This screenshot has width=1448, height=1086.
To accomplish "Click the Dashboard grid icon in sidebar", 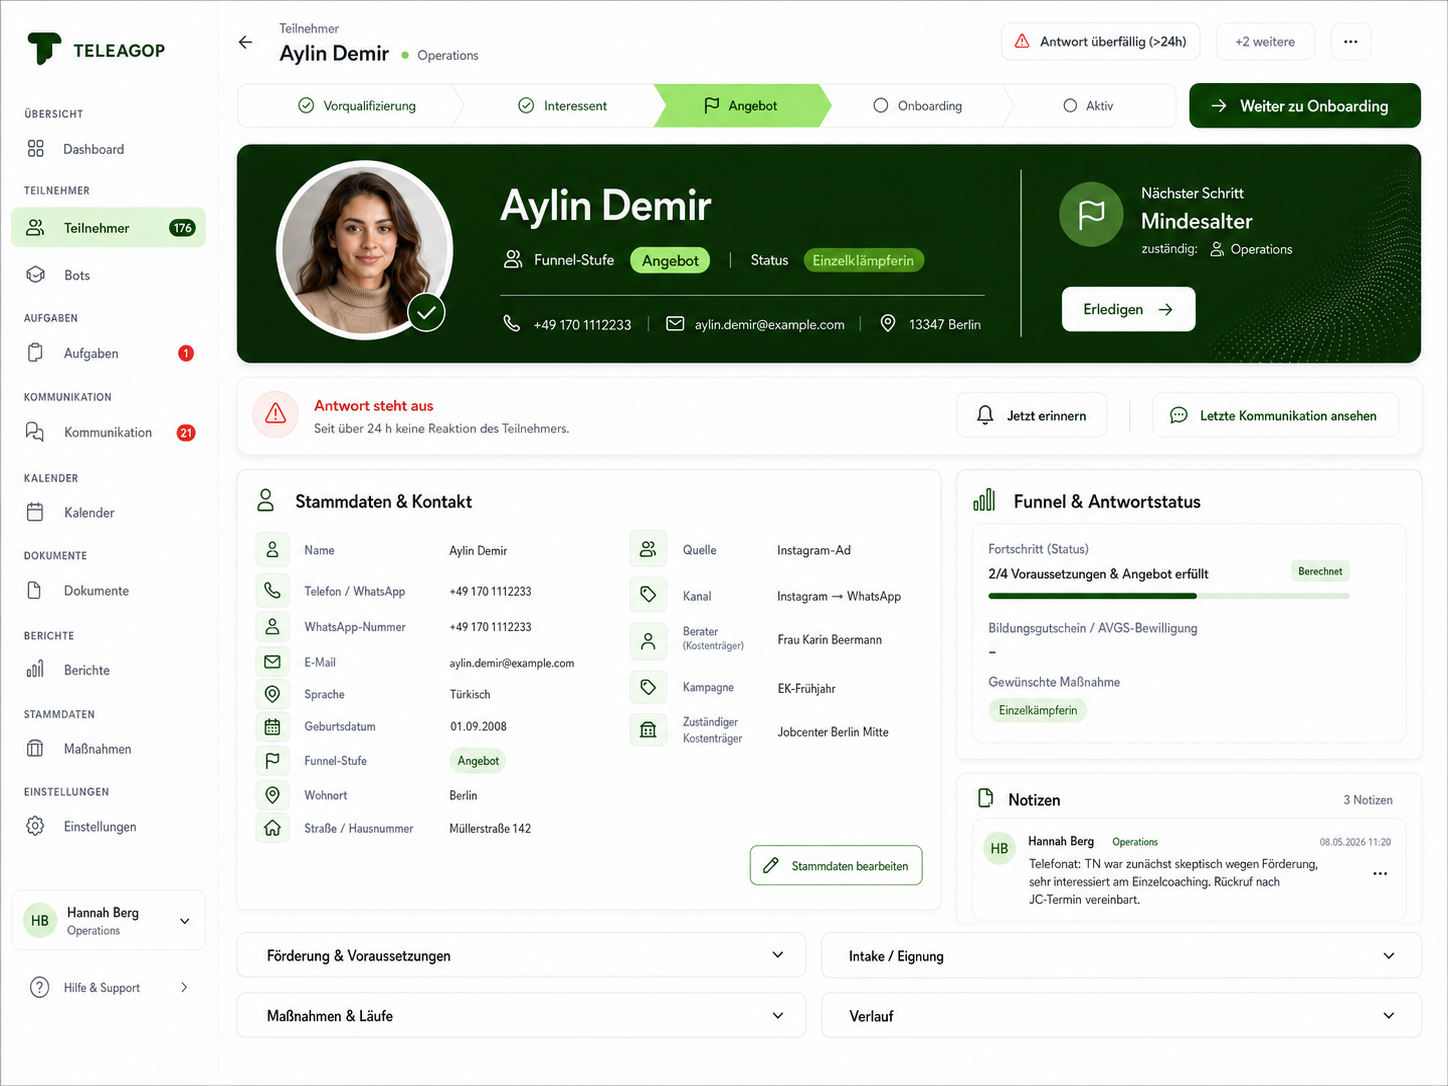I will pyautogui.click(x=36, y=149).
